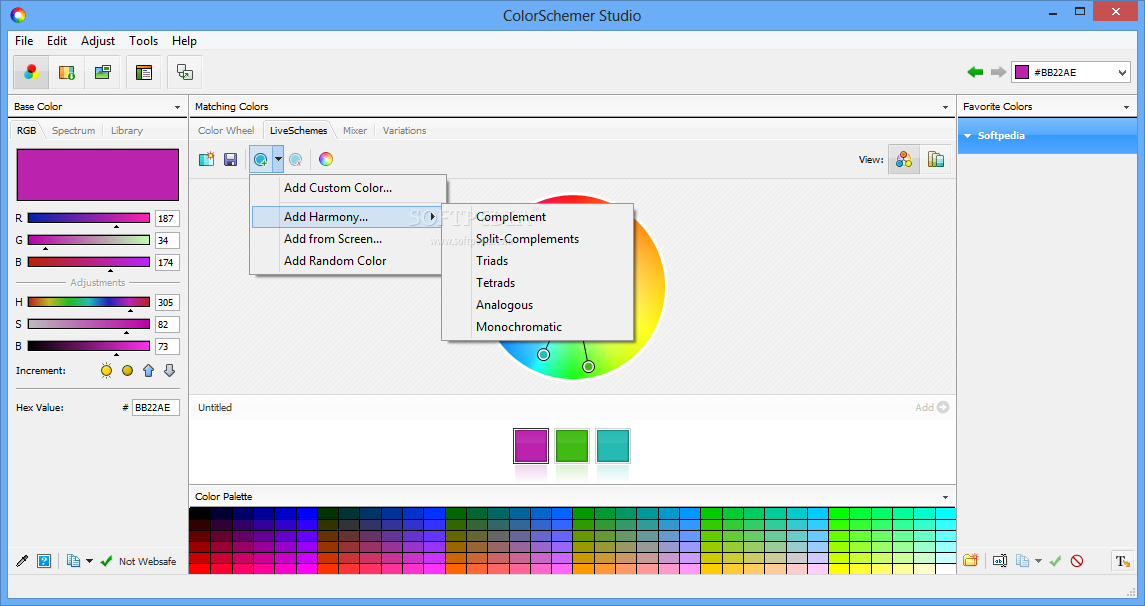
Task: Choose Add Custom Color from the menu
Action: (348, 188)
